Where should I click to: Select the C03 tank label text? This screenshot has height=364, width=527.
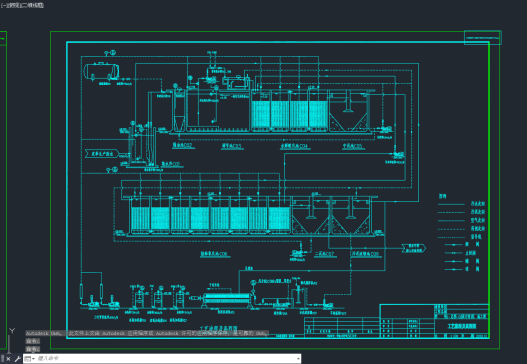(232, 146)
